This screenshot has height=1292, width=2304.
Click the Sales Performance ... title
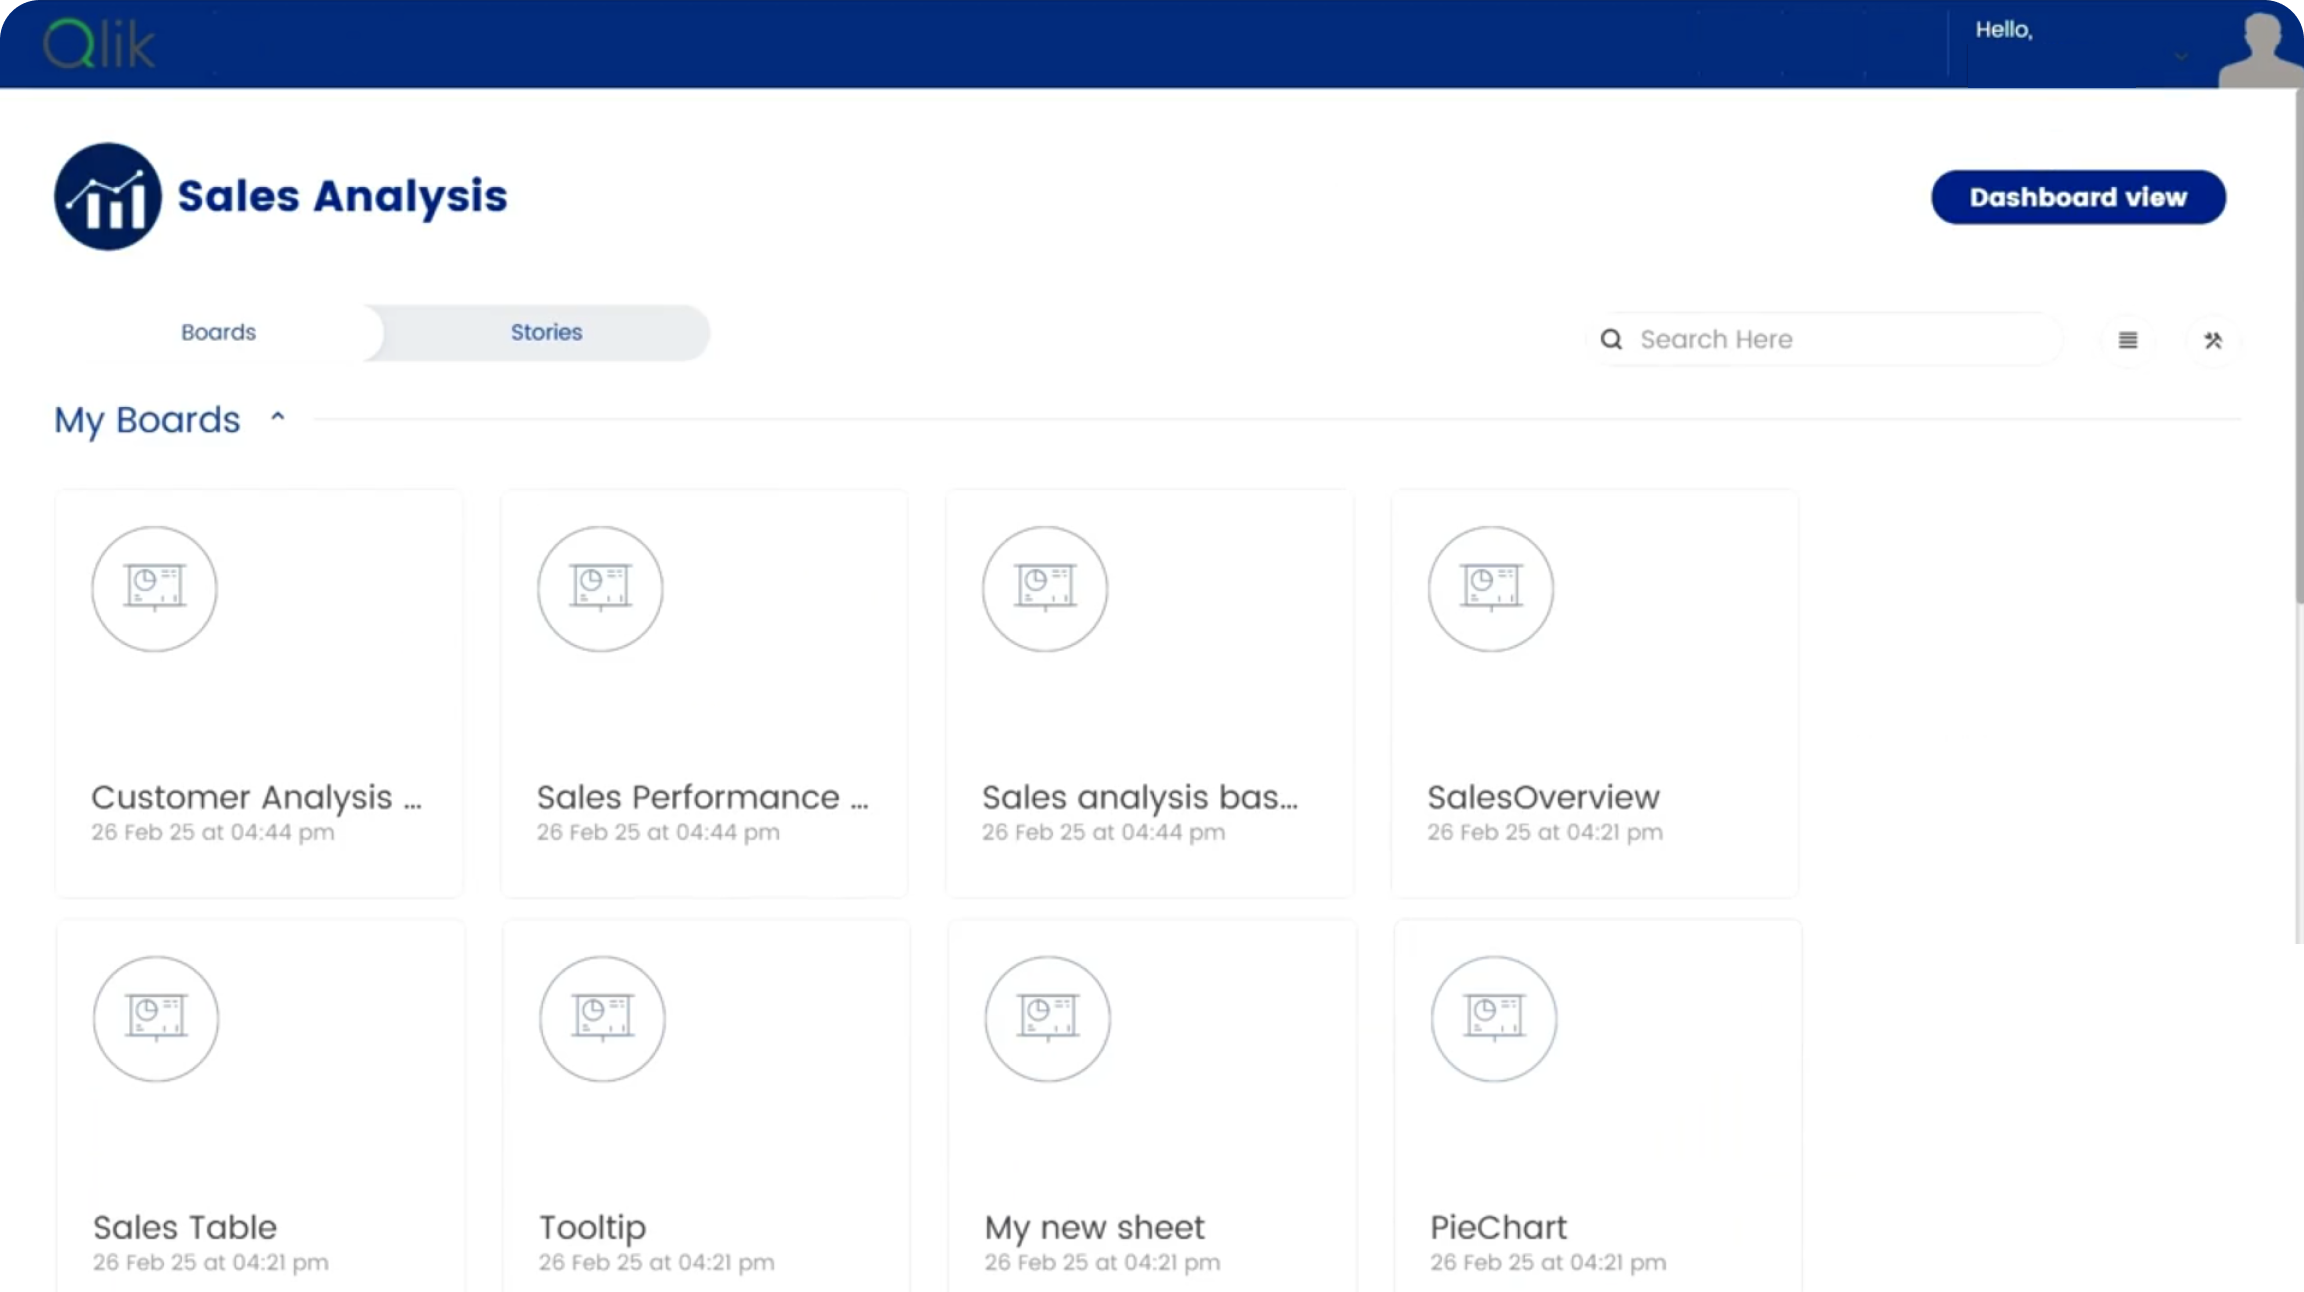[703, 797]
